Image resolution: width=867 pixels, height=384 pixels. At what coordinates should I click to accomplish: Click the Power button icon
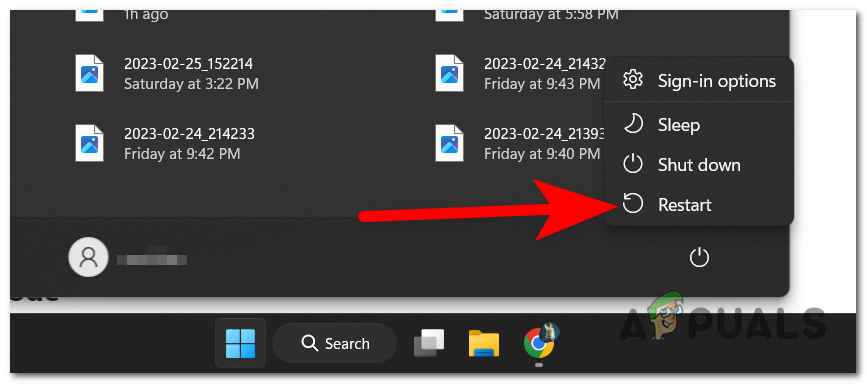click(x=699, y=258)
